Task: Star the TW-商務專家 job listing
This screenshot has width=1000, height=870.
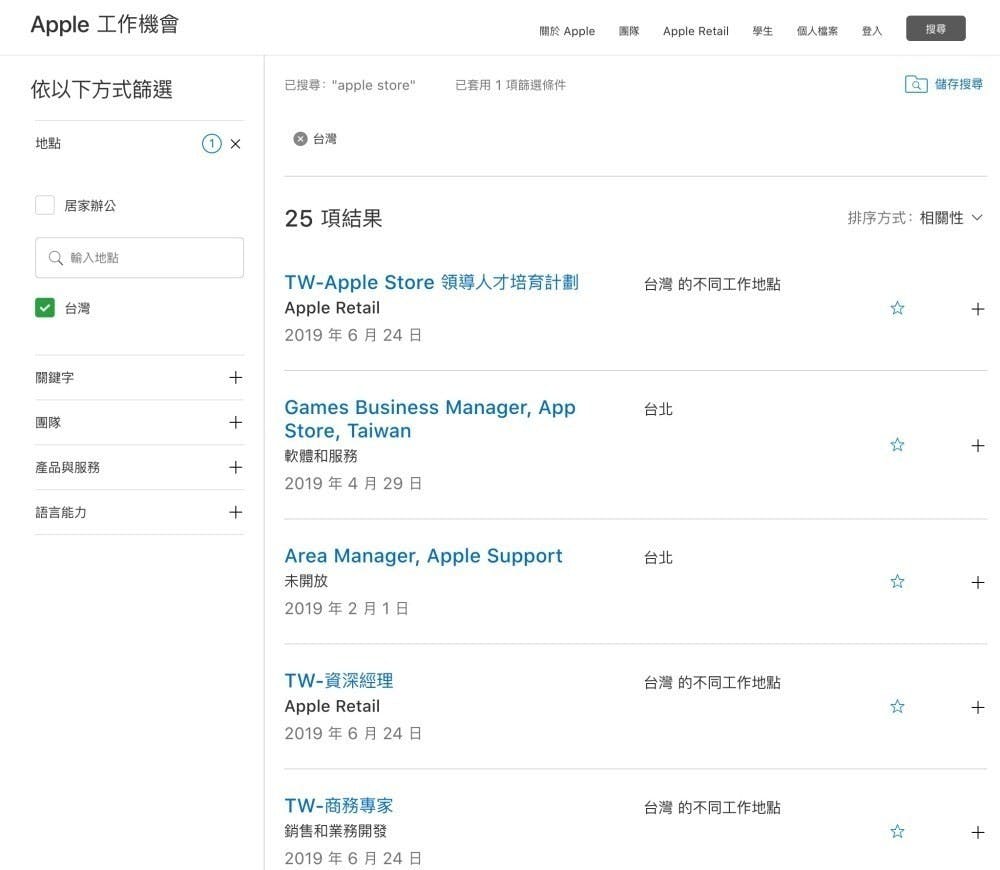Action: [x=897, y=831]
